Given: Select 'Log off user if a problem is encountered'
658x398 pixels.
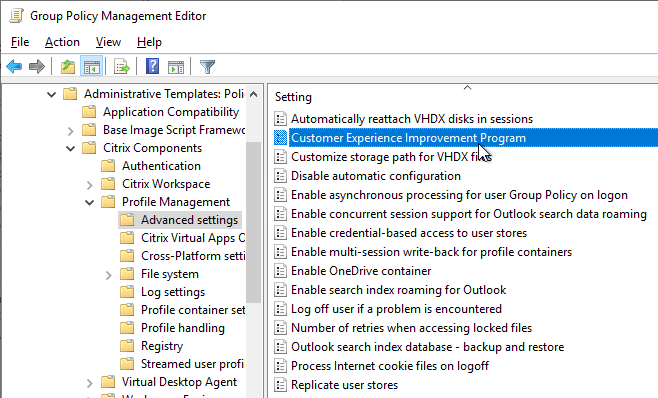Looking at the screenshot, I should (396, 309).
